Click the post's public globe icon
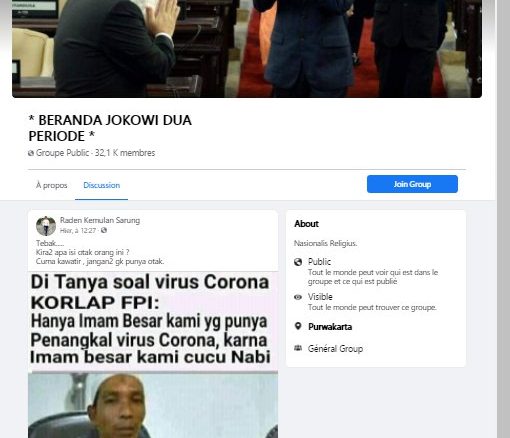 [x=104, y=230]
